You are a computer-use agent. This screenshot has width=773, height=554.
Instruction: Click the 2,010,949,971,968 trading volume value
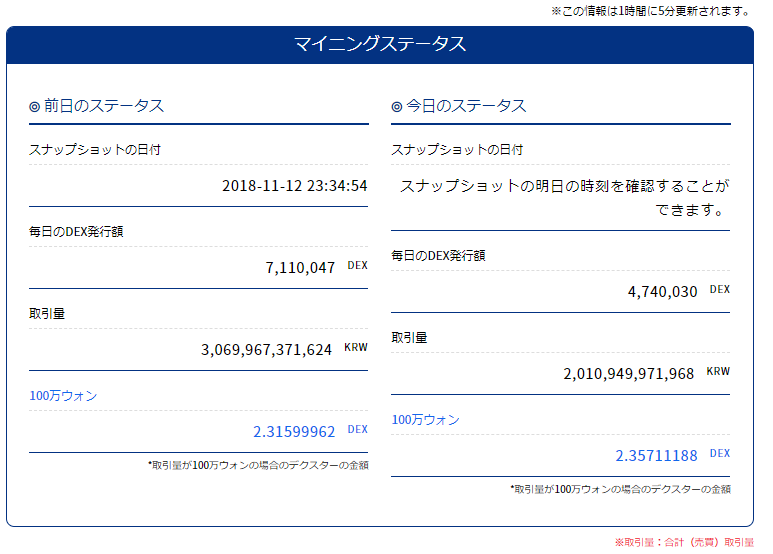tap(628, 374)
